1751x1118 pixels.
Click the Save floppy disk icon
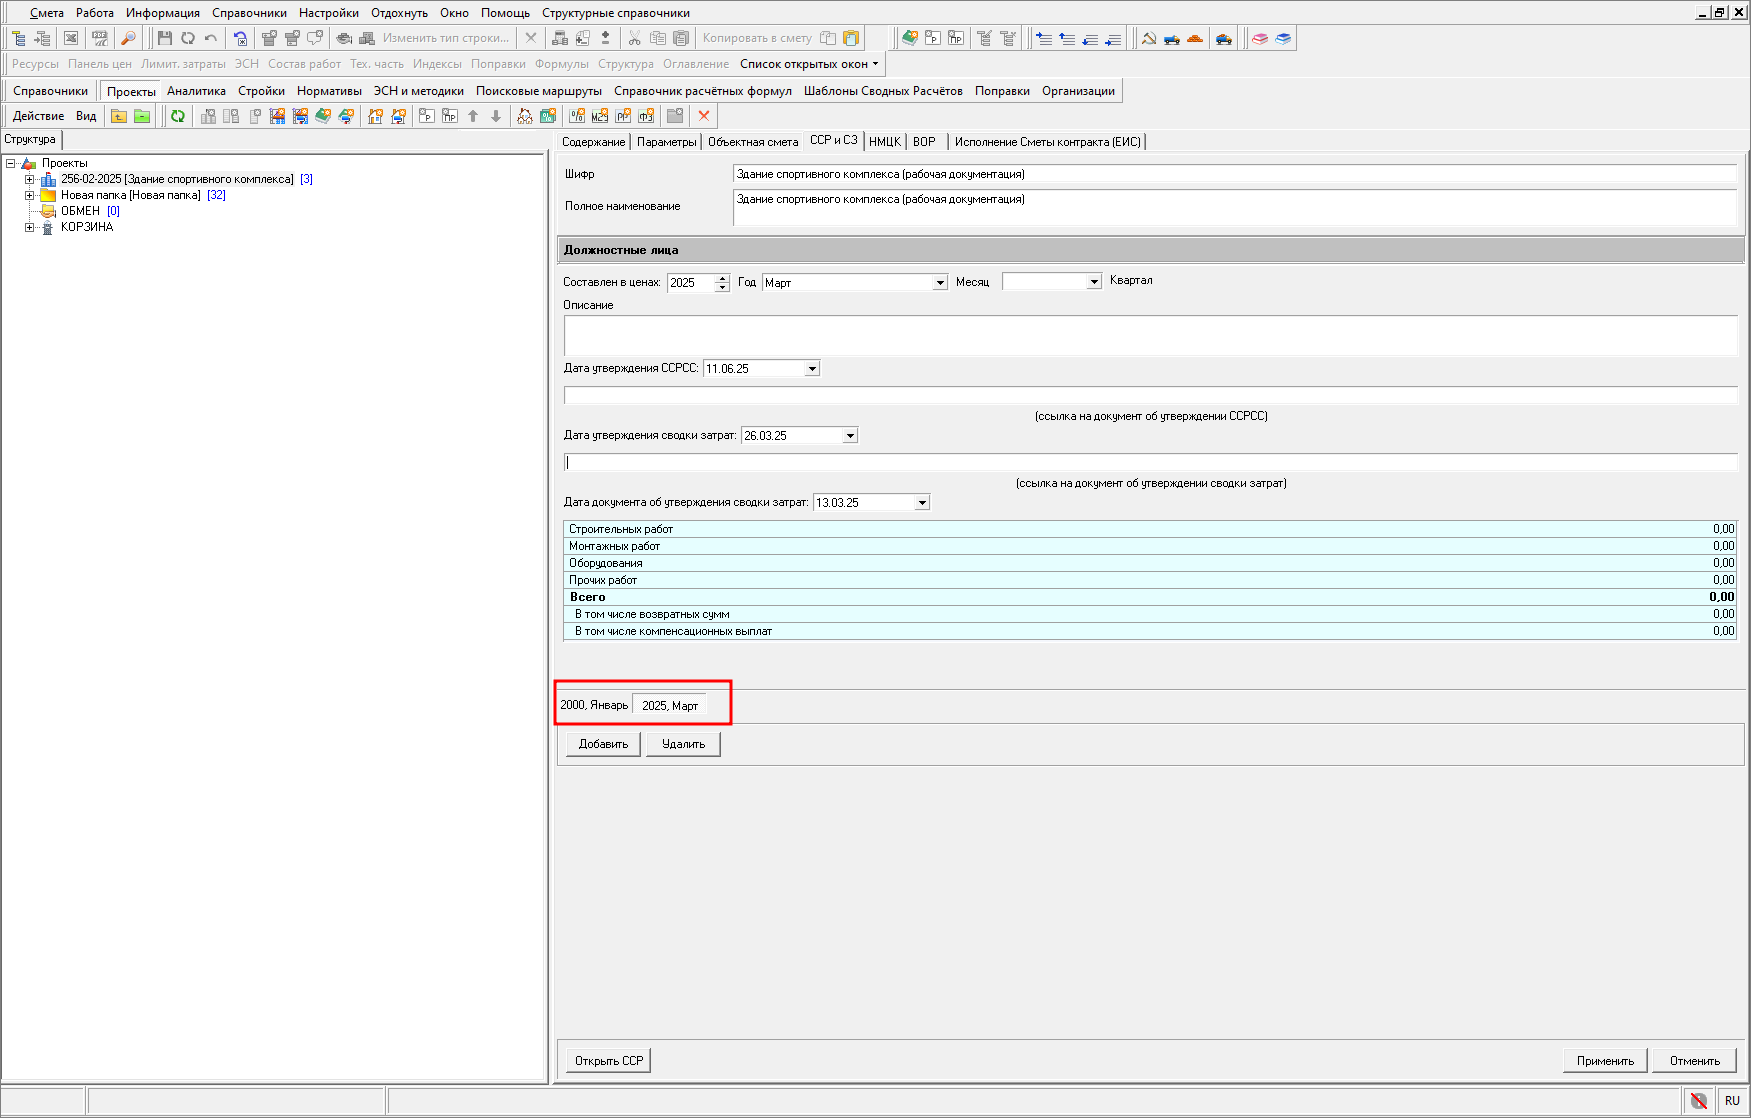point(165,38)
